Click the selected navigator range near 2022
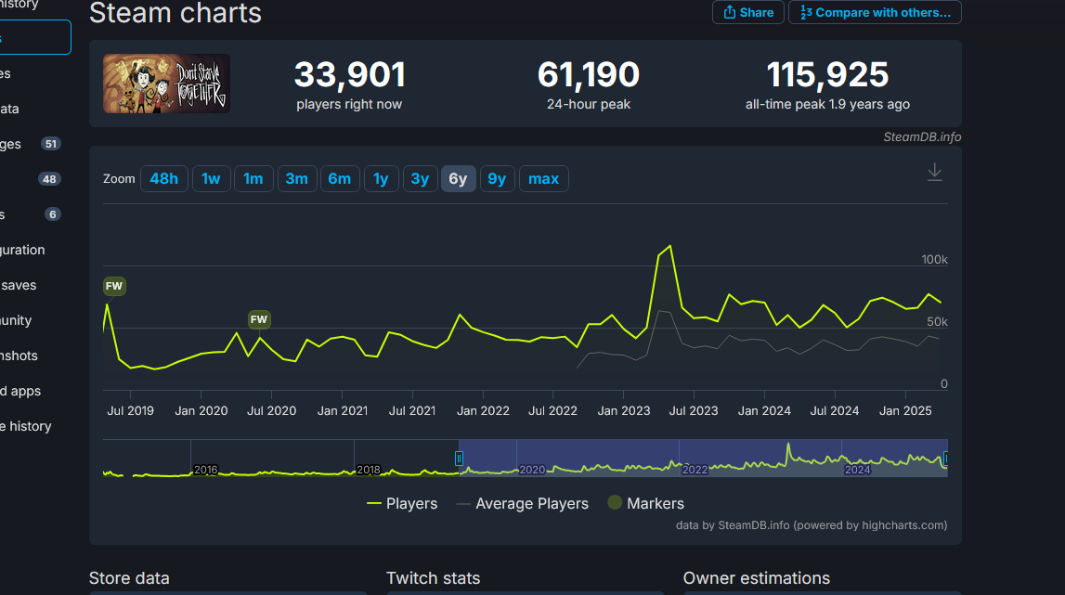This screenshot has height=595, width=1065. 703,458
